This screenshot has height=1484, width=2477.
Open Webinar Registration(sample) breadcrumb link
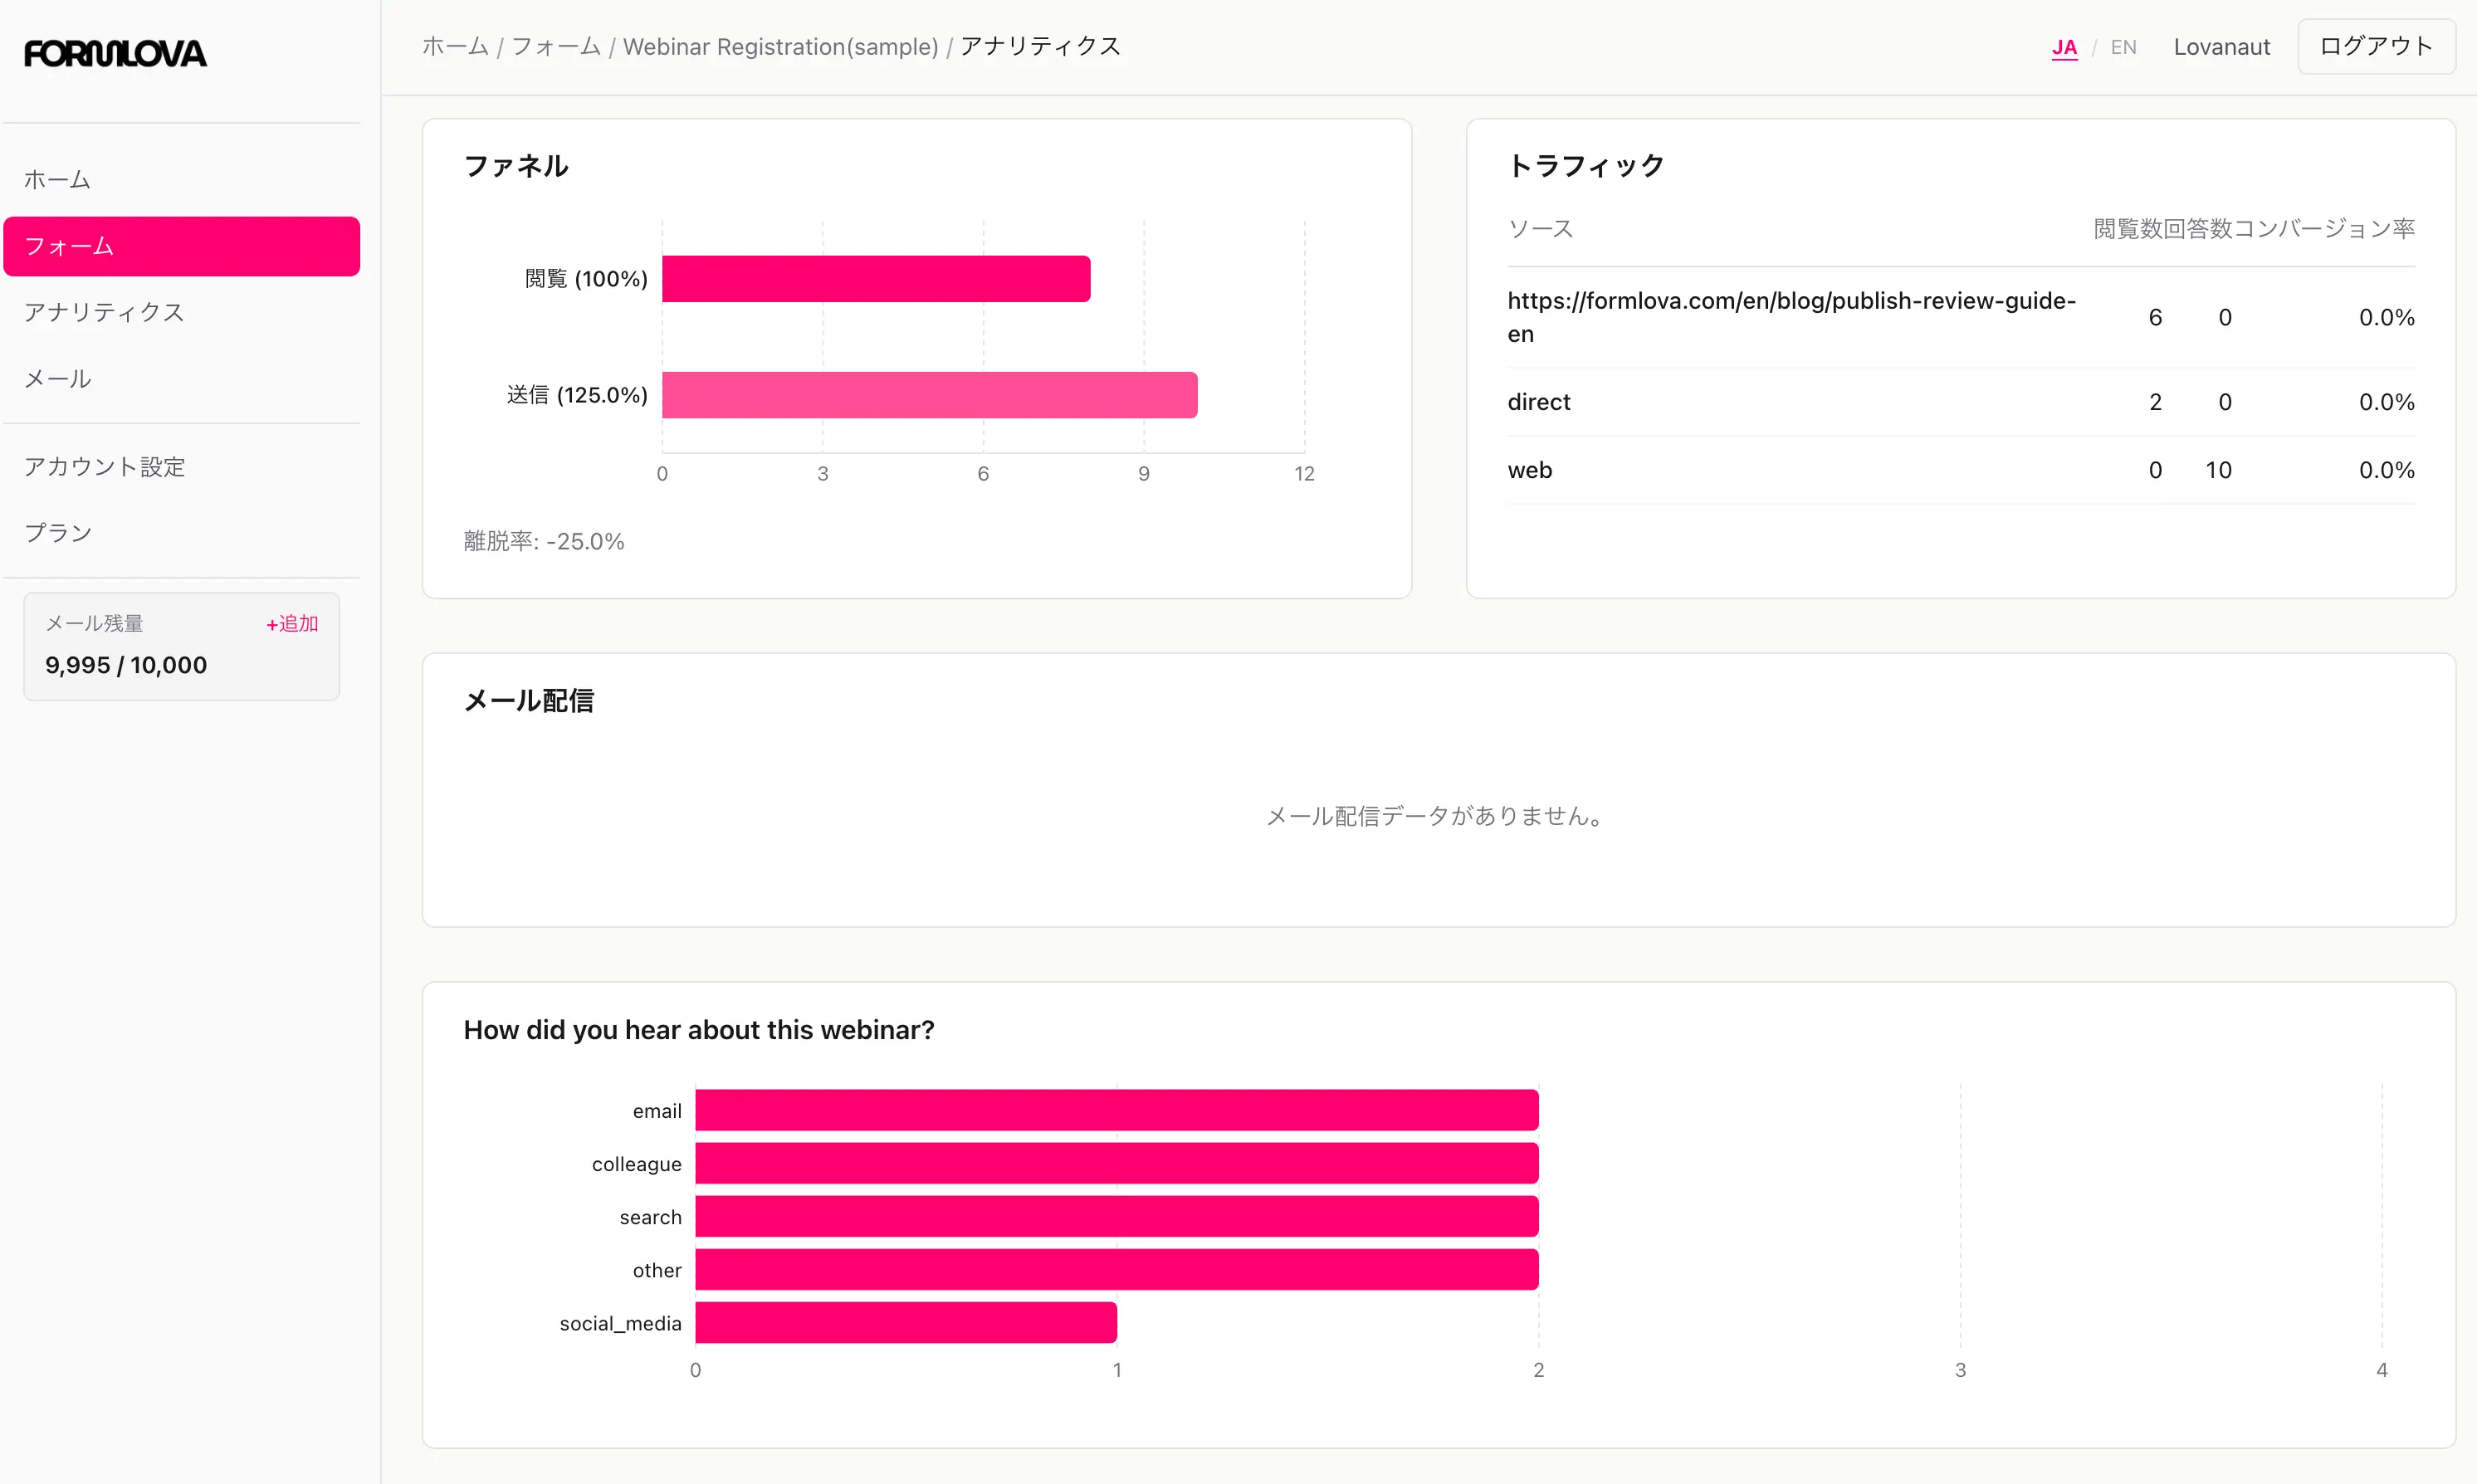click(x=780, y=46)
